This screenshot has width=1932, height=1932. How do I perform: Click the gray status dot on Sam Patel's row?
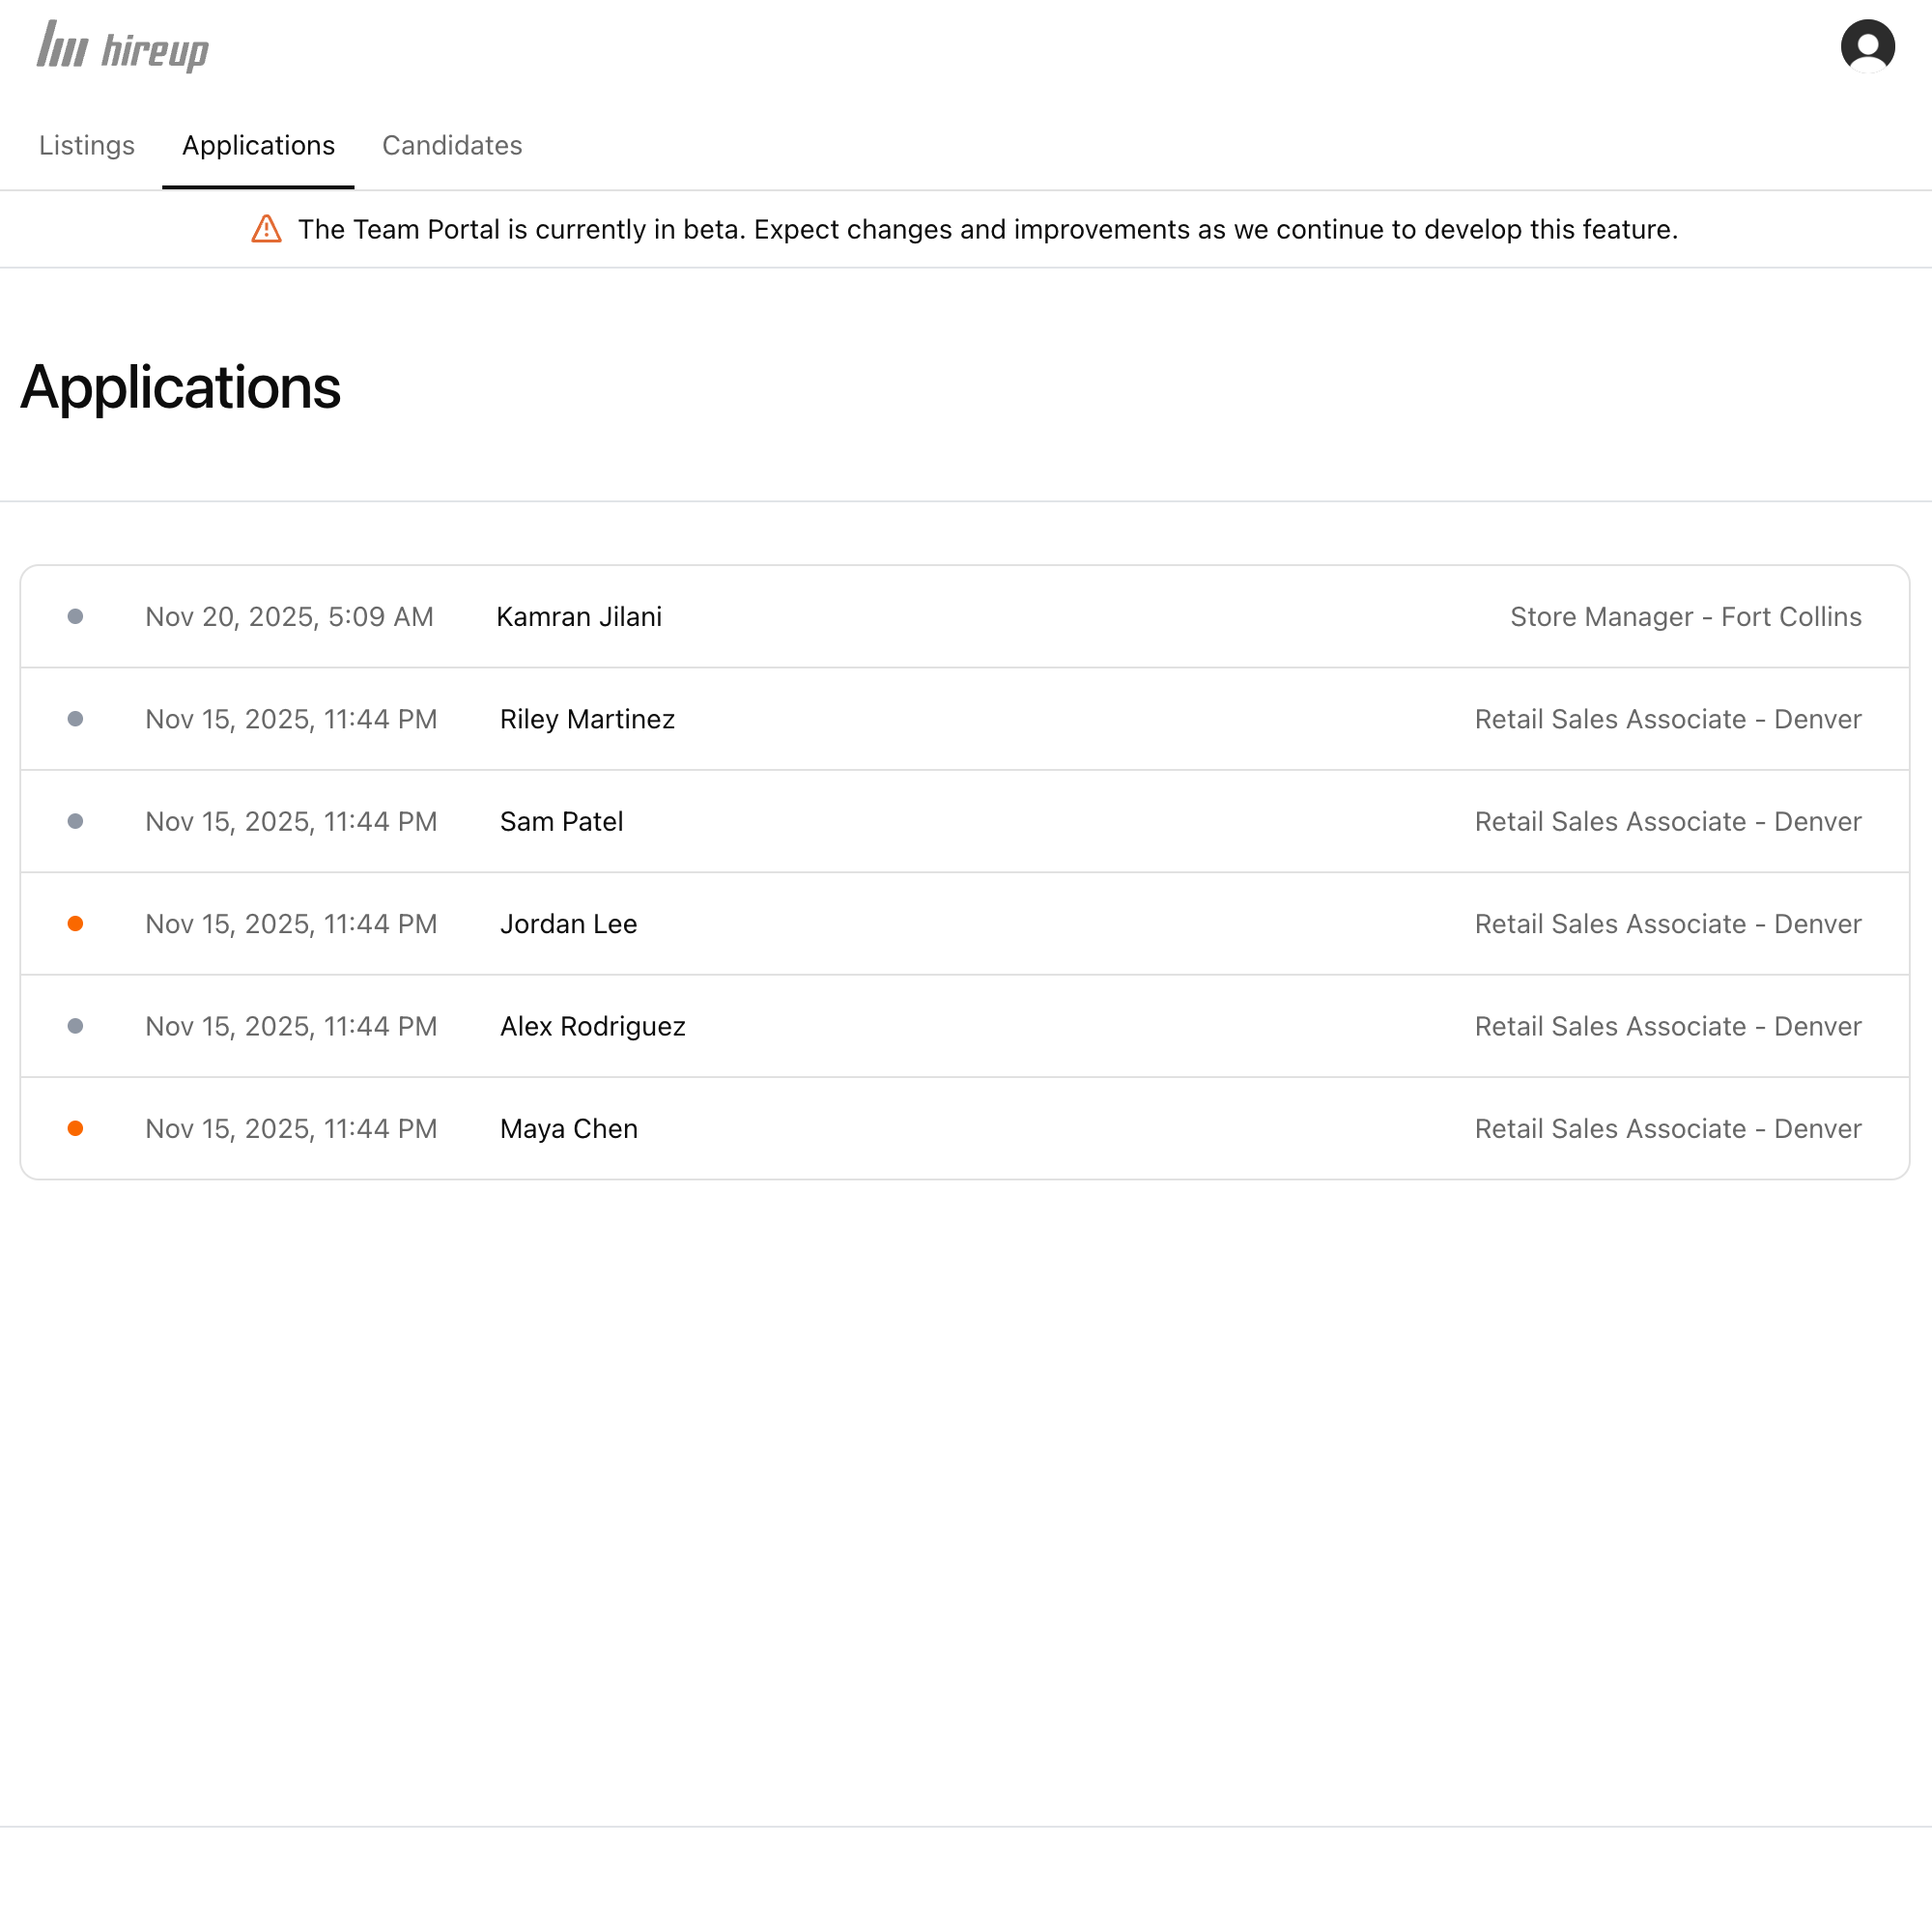click(x=76, y=821)
